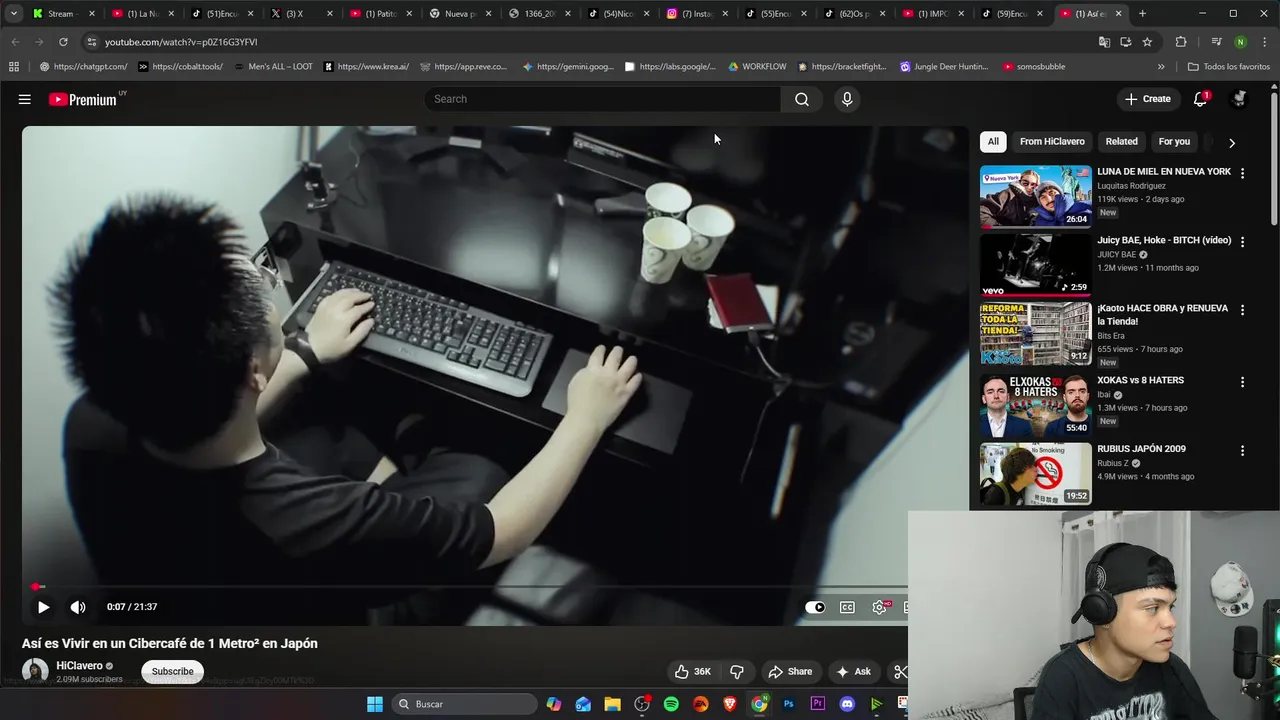The image size is (1280, 720).
Task: Open Todos los favoritos bookmarks folder
Action: [x=1229, y=67]
